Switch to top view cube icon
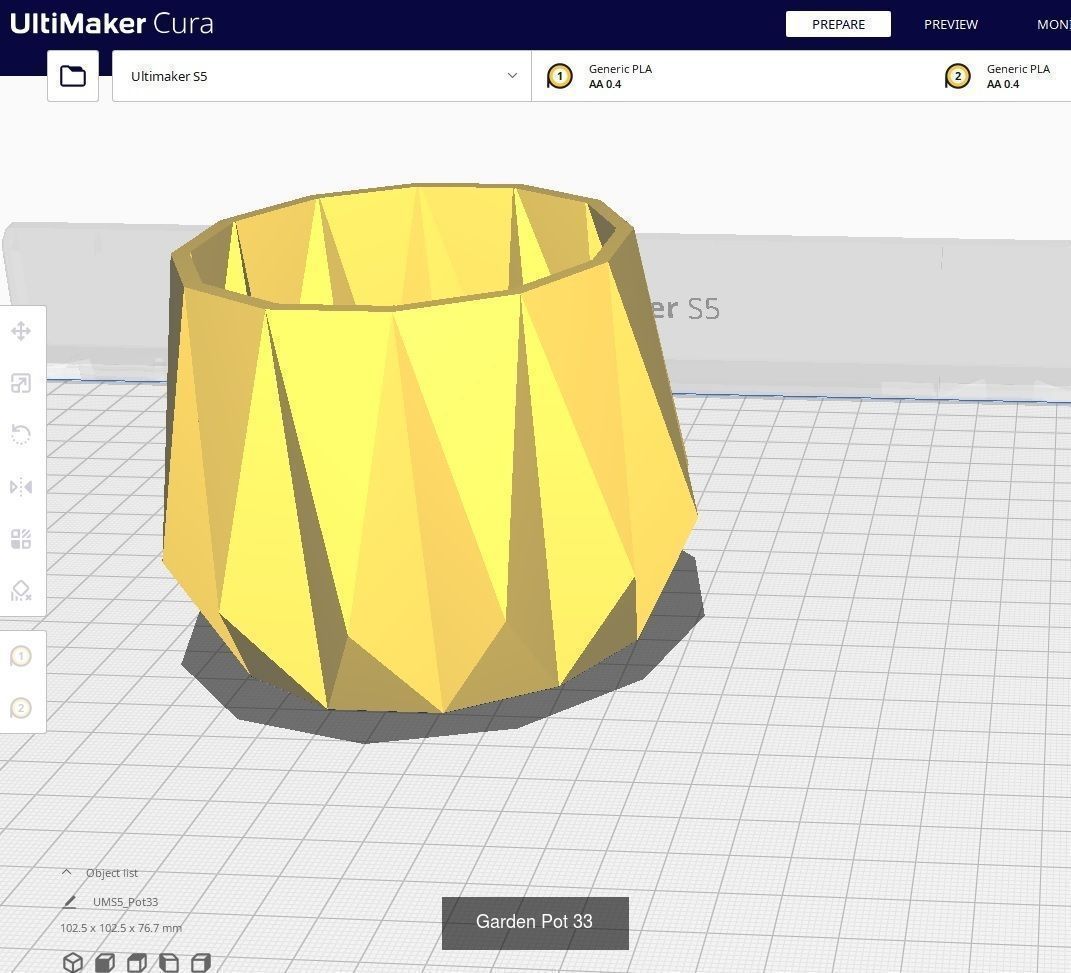1071x973 pixels. (x=137, y=962)
